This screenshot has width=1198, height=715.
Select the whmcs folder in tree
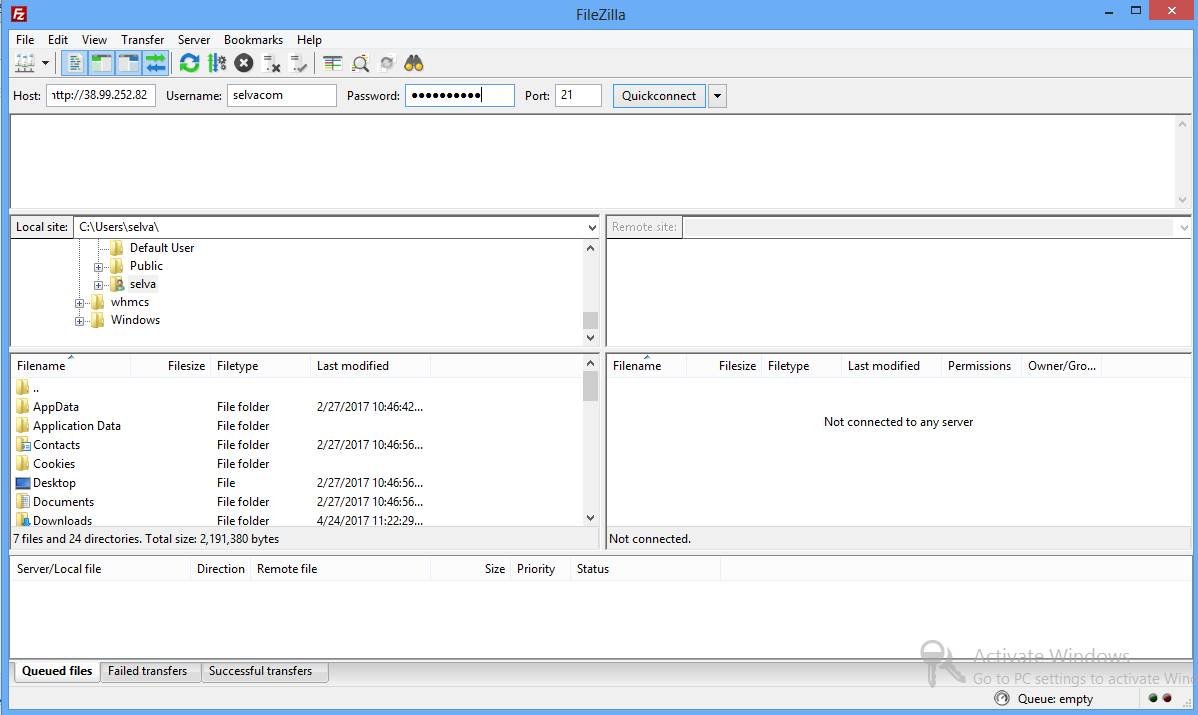(130, 302)
